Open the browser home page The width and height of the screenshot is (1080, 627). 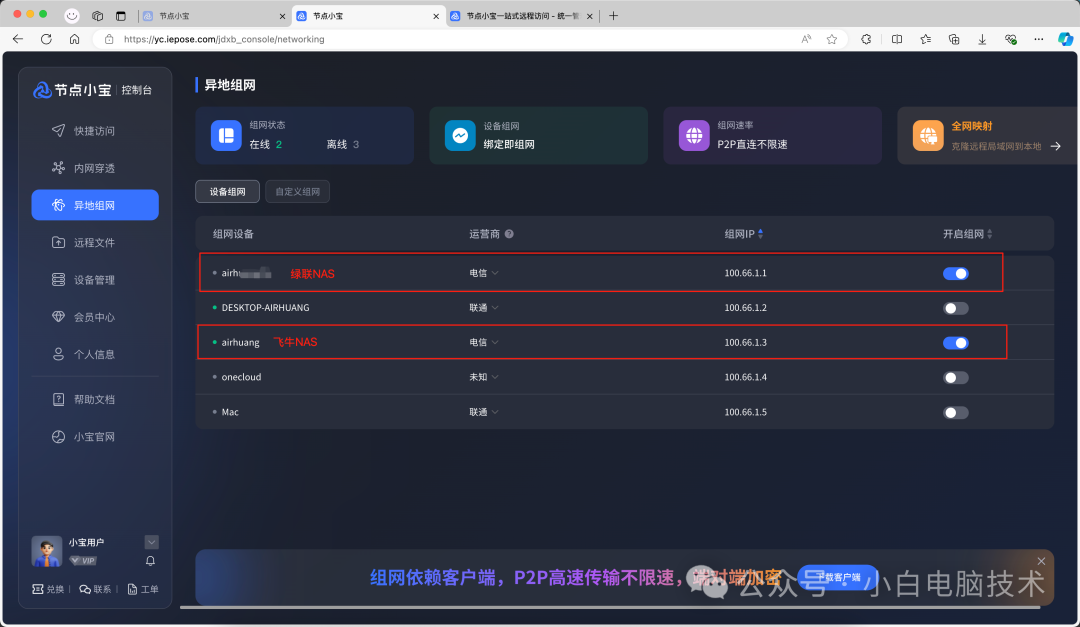74,39
